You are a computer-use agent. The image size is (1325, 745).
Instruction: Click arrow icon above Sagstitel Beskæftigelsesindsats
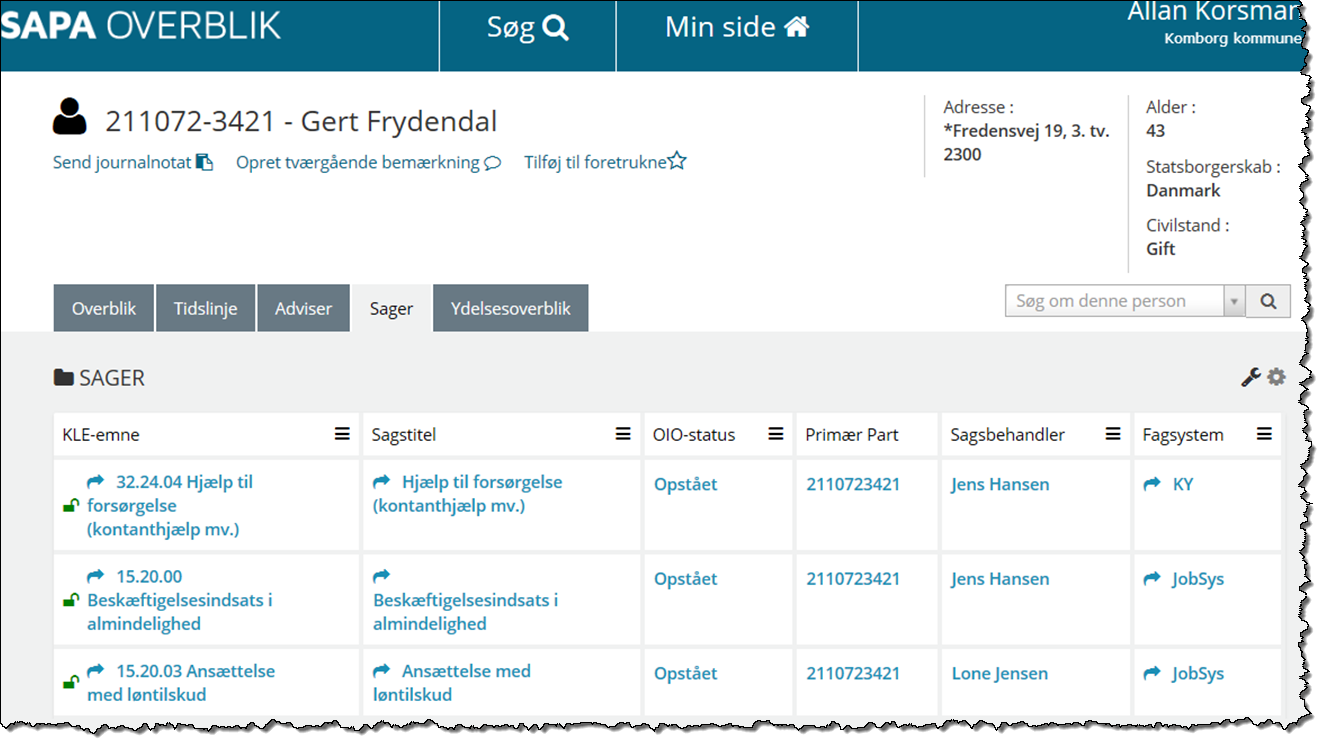click(381, 576)
